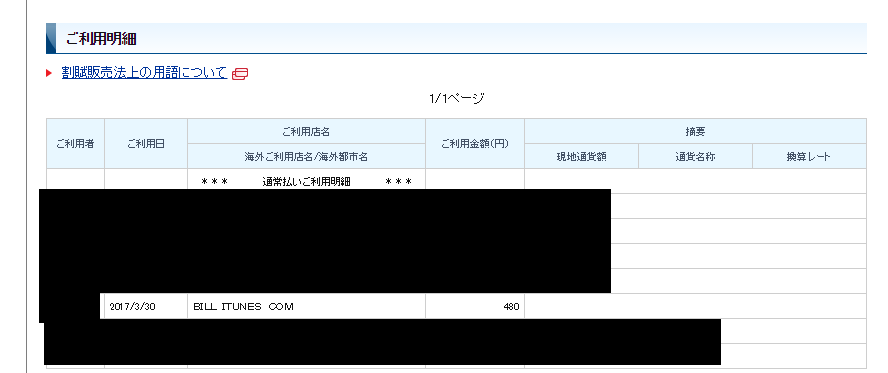888x373 pixels.
Task: Click the 摘要 column header
Action: 695,131
